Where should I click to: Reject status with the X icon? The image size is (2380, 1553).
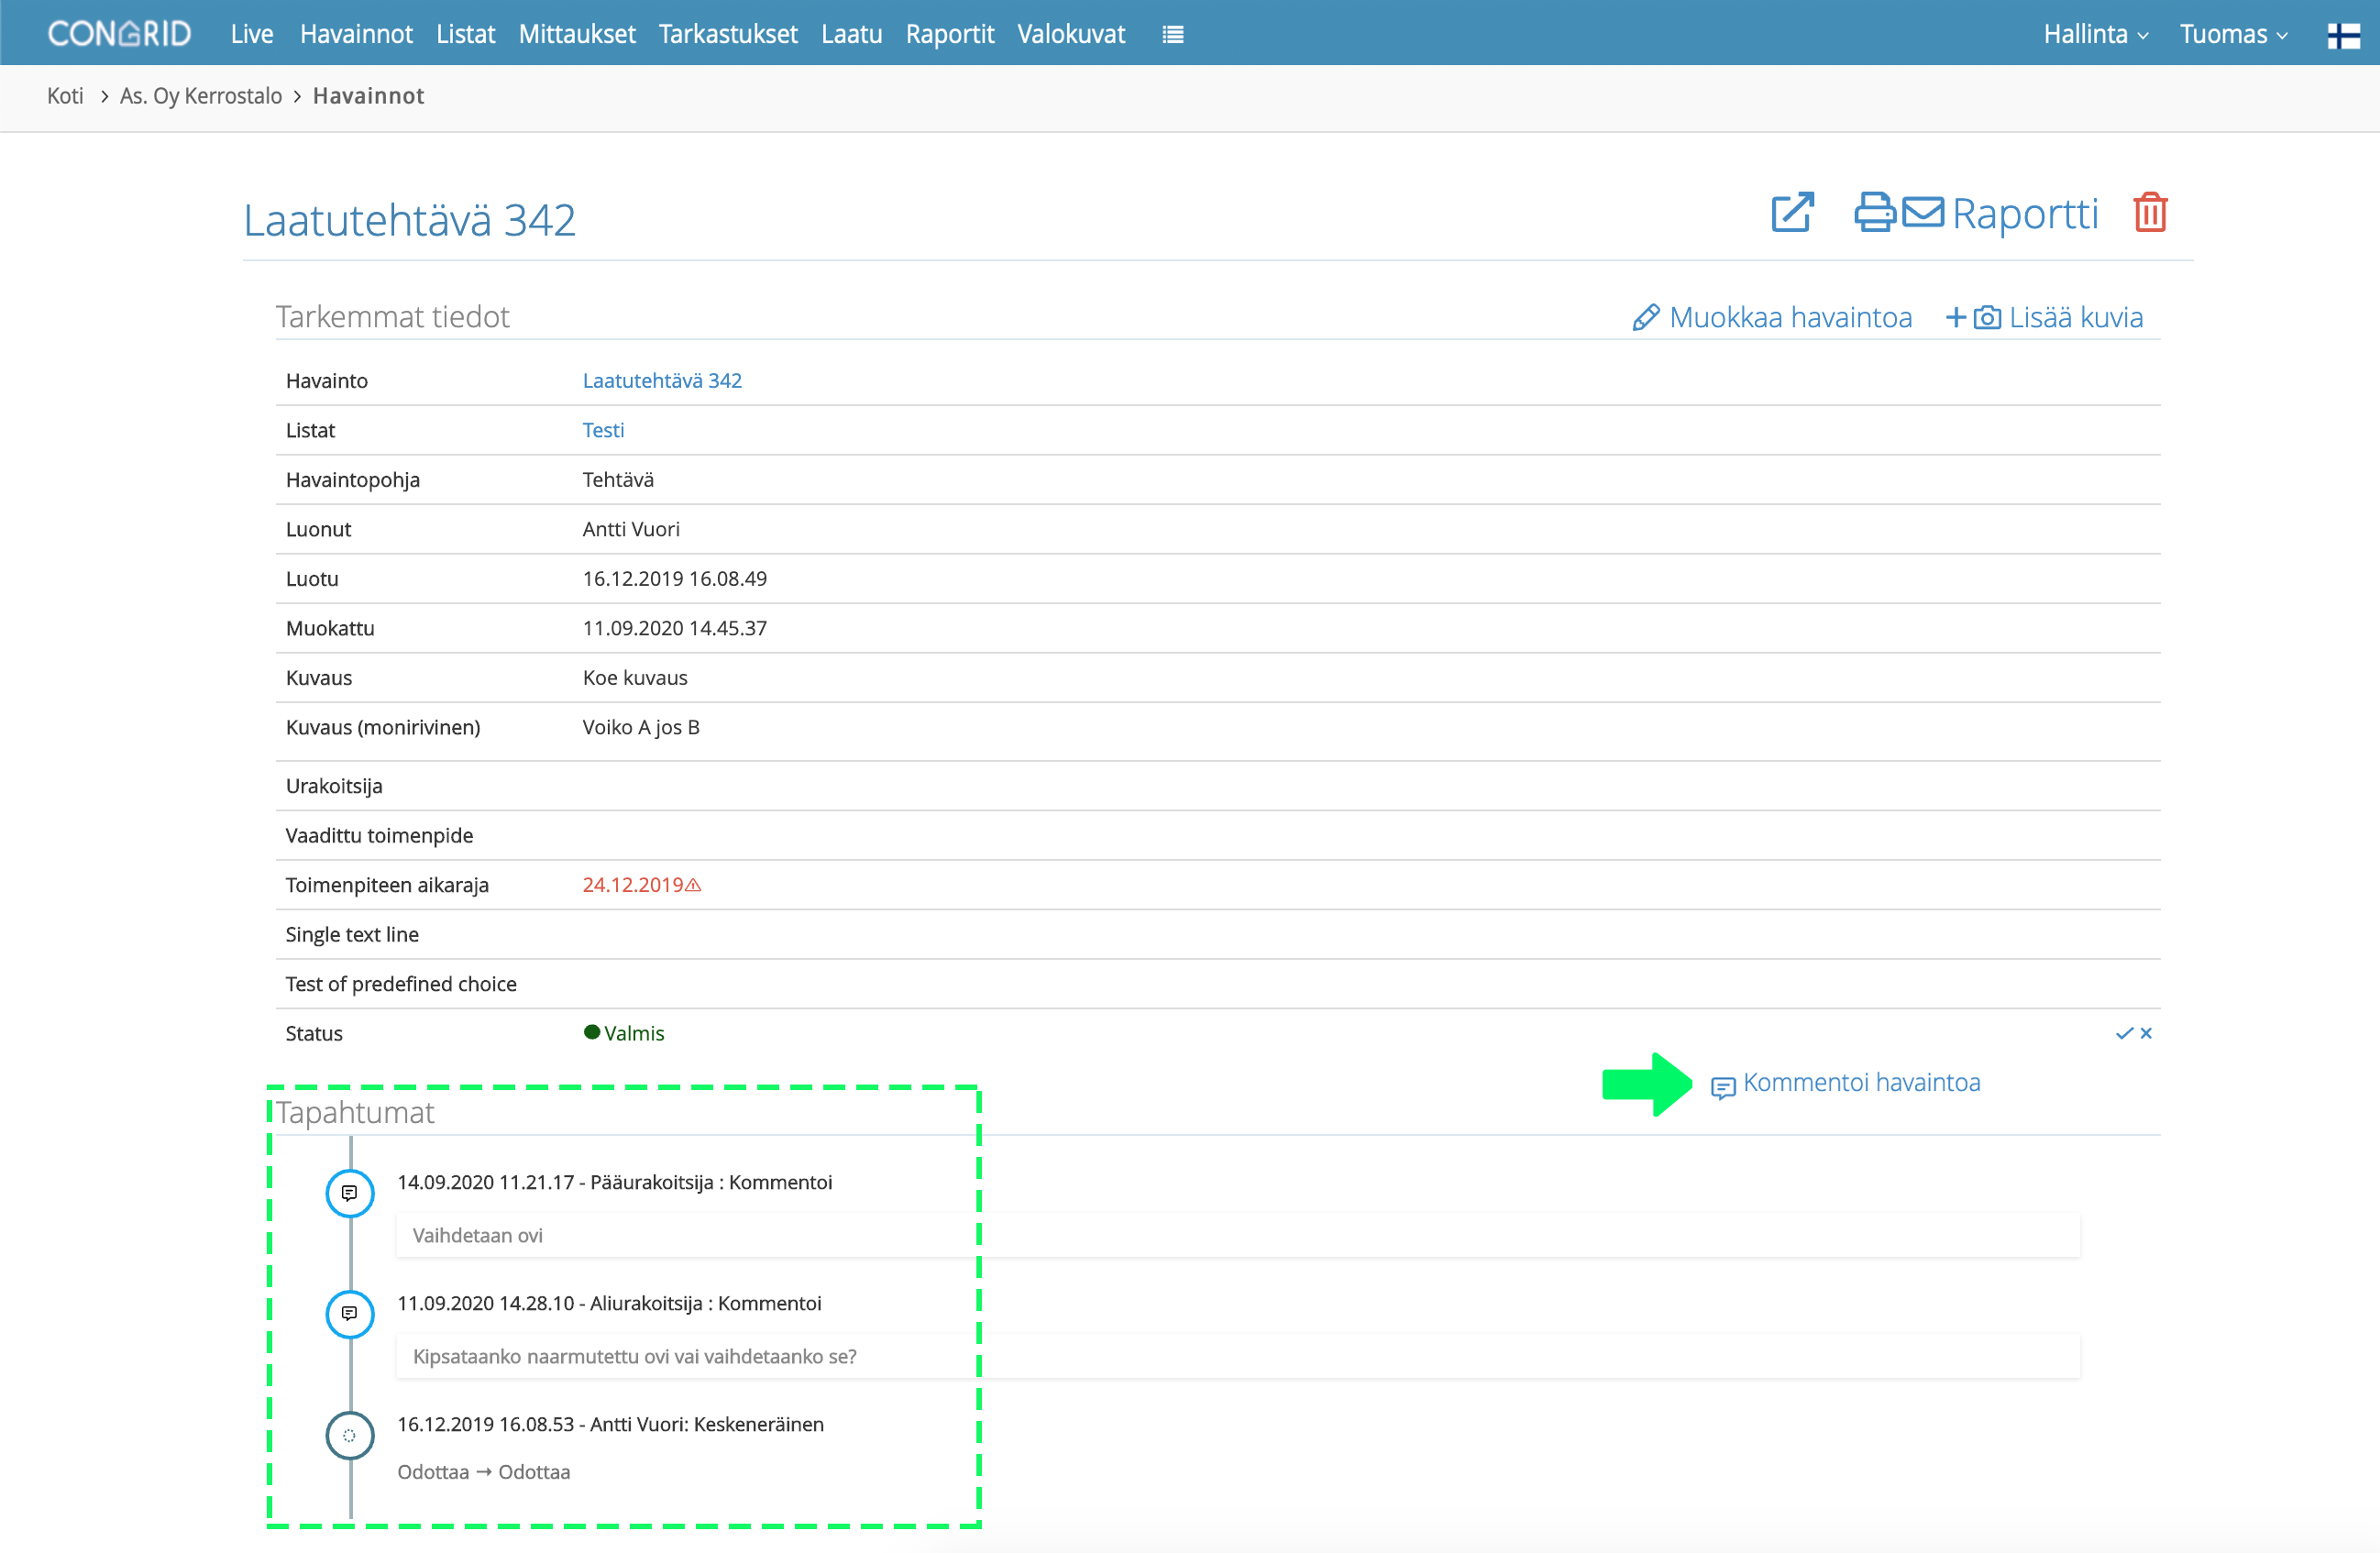[x=2146, y=1033]
